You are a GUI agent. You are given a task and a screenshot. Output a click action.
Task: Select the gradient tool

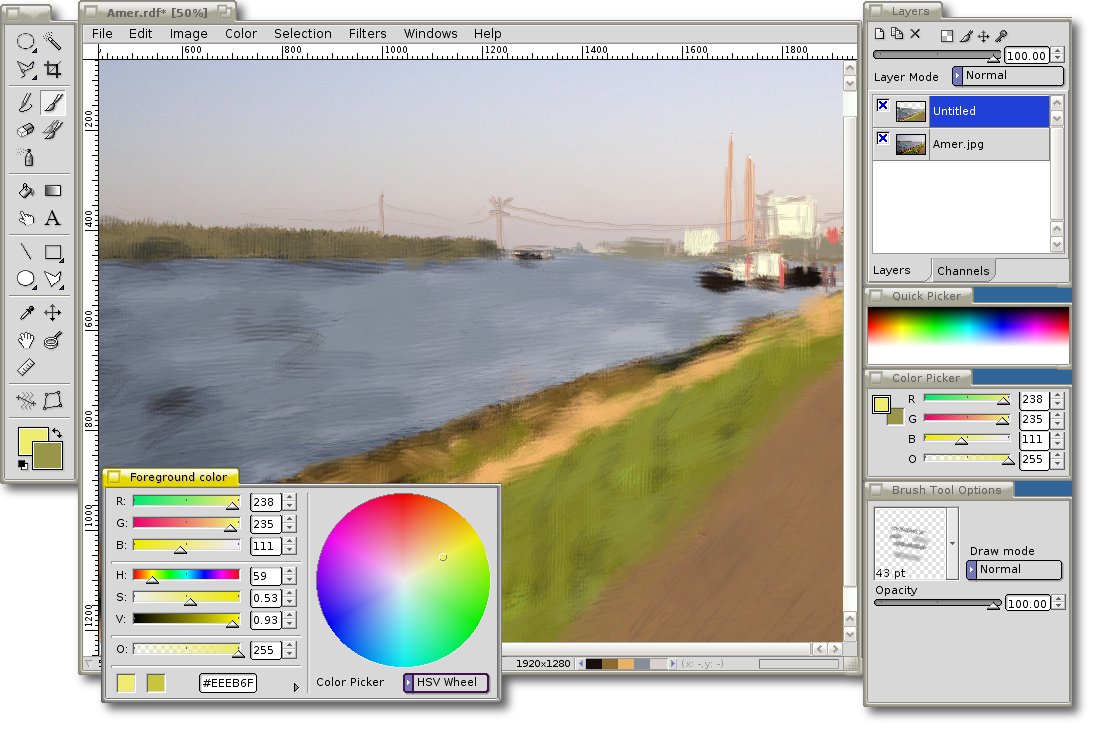point(52,190)
